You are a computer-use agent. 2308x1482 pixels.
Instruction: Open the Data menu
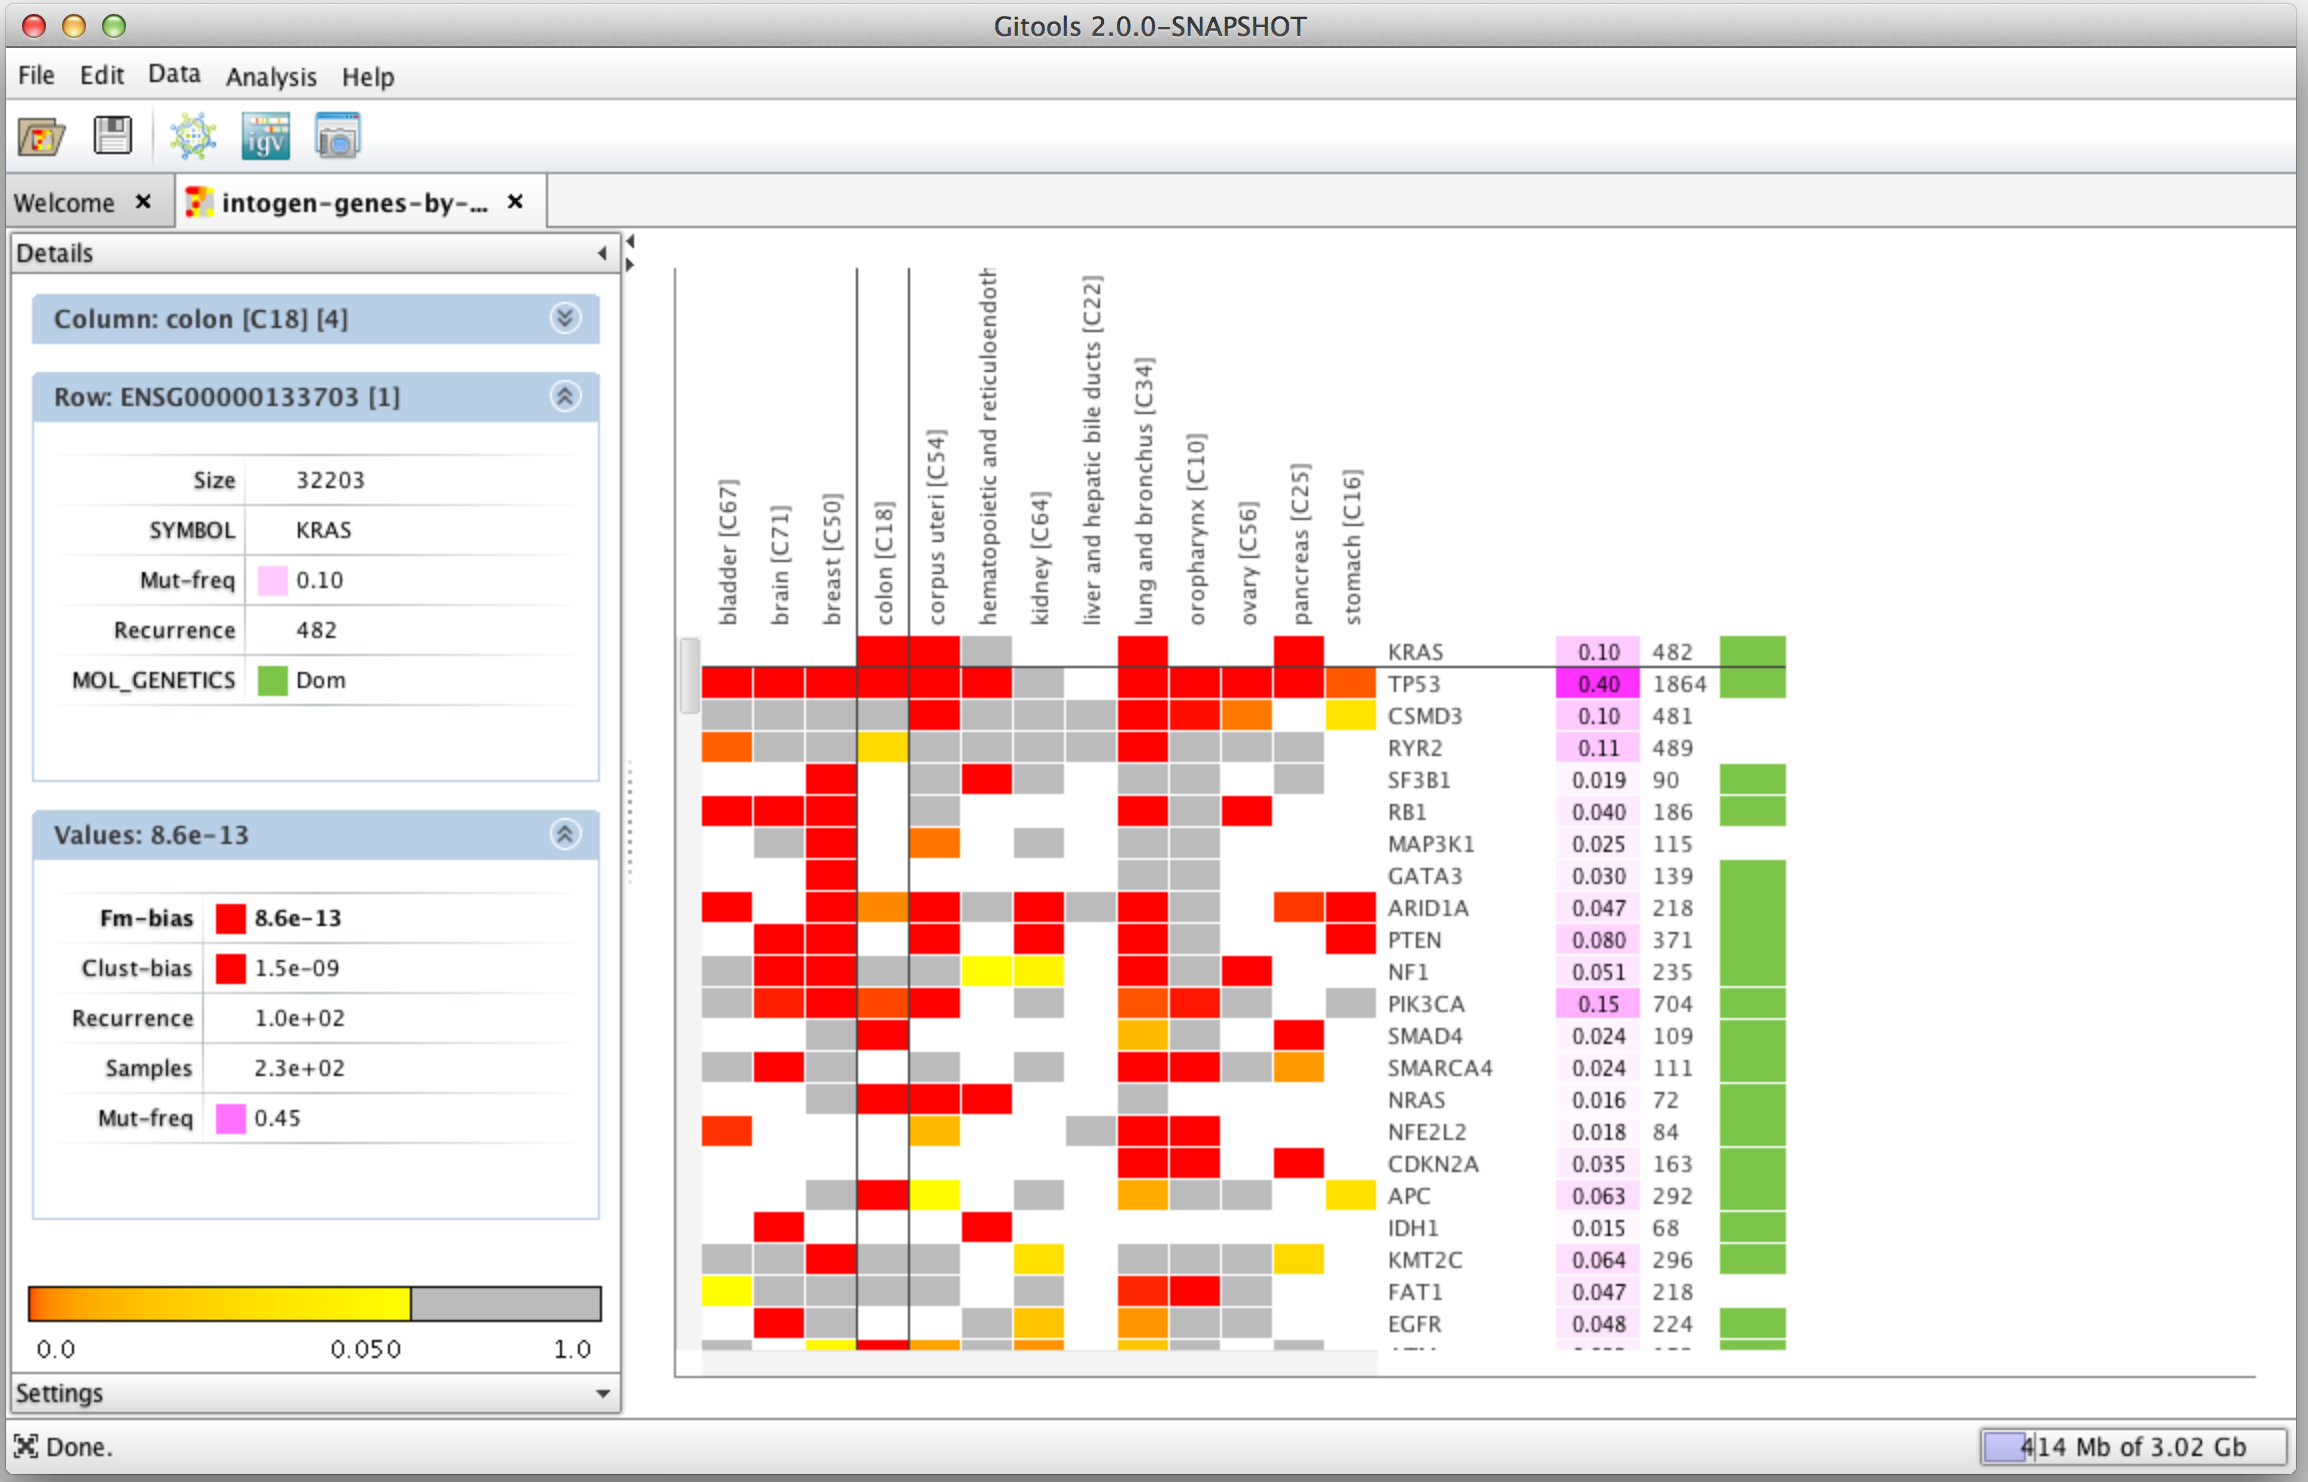[x=174, y=75]
